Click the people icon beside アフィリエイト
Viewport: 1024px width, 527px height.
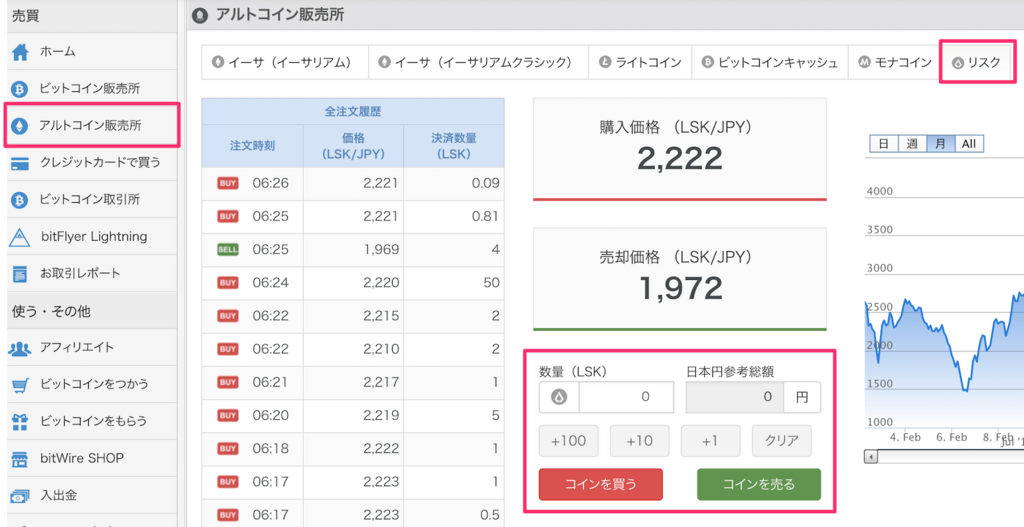coord(20,348)
